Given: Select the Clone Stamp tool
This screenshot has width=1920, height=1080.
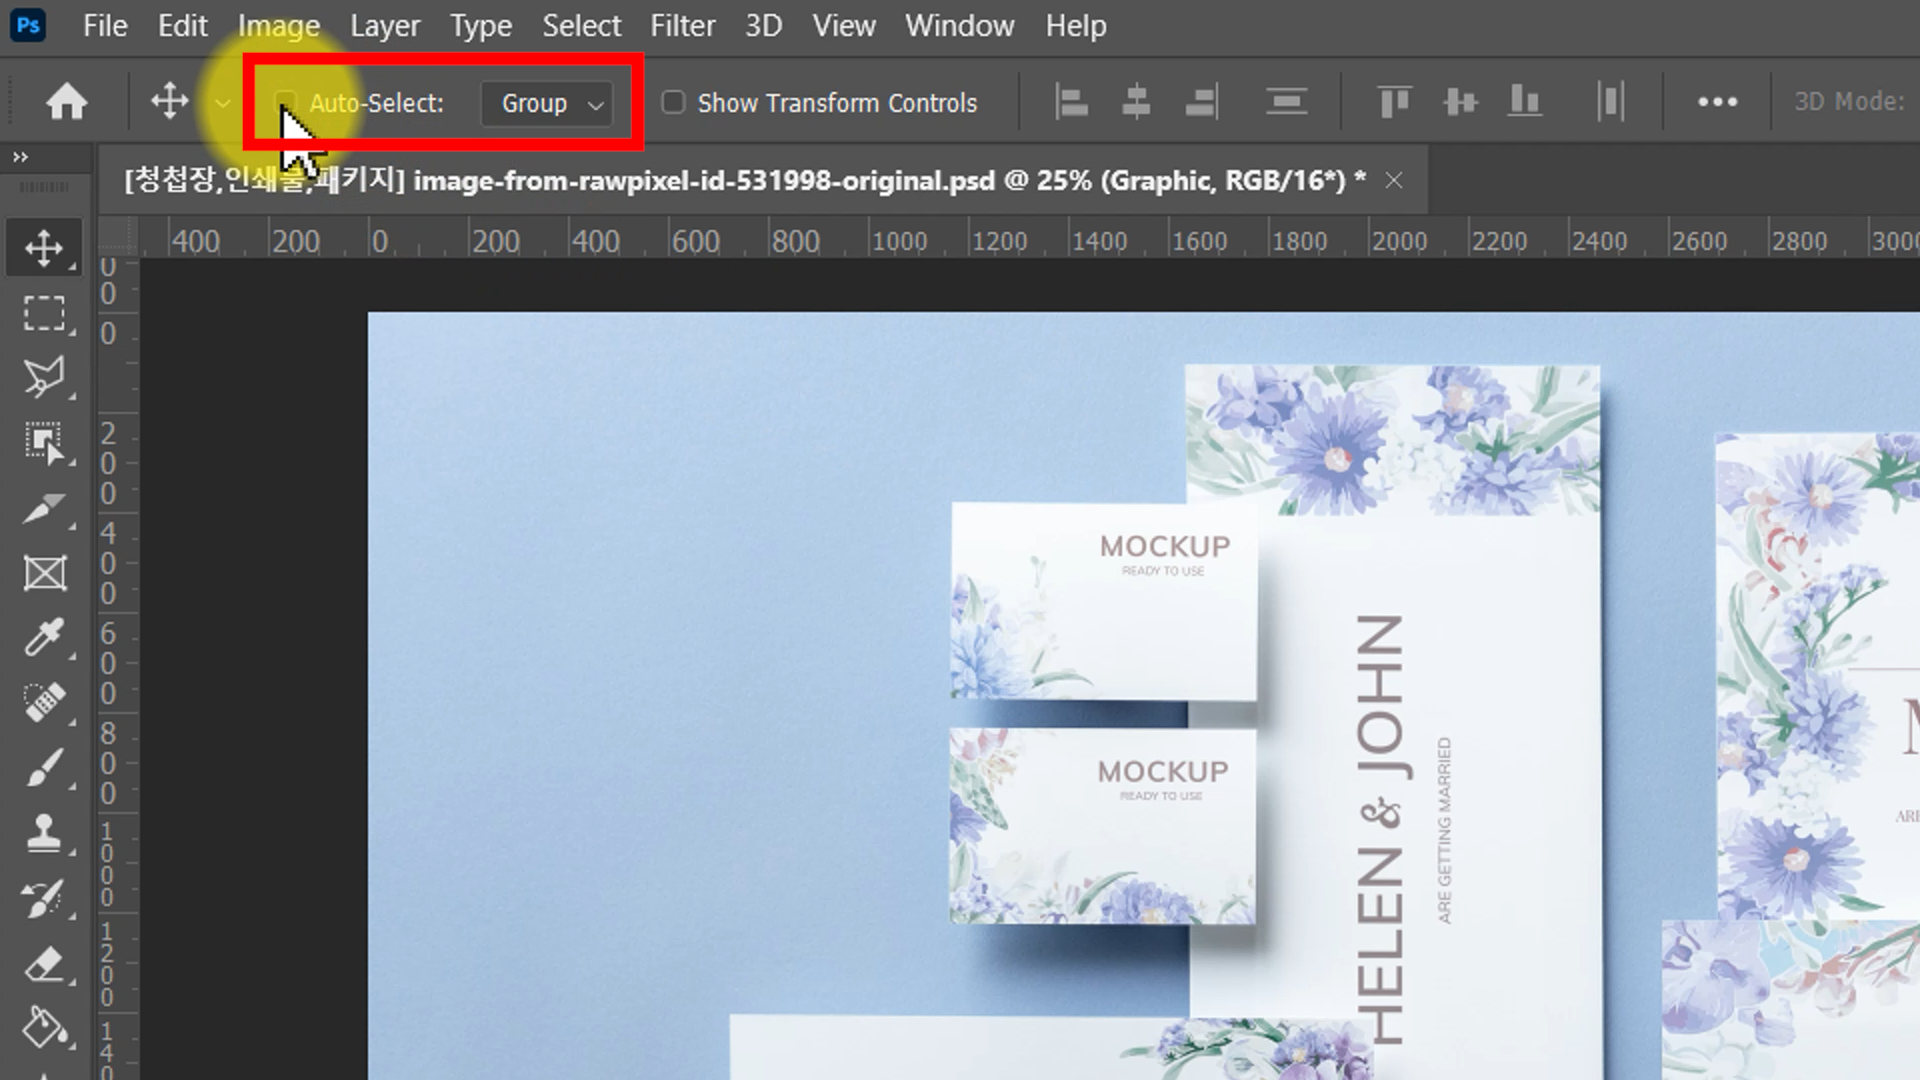Looking at the screenshot, I should tap(44, 832).
